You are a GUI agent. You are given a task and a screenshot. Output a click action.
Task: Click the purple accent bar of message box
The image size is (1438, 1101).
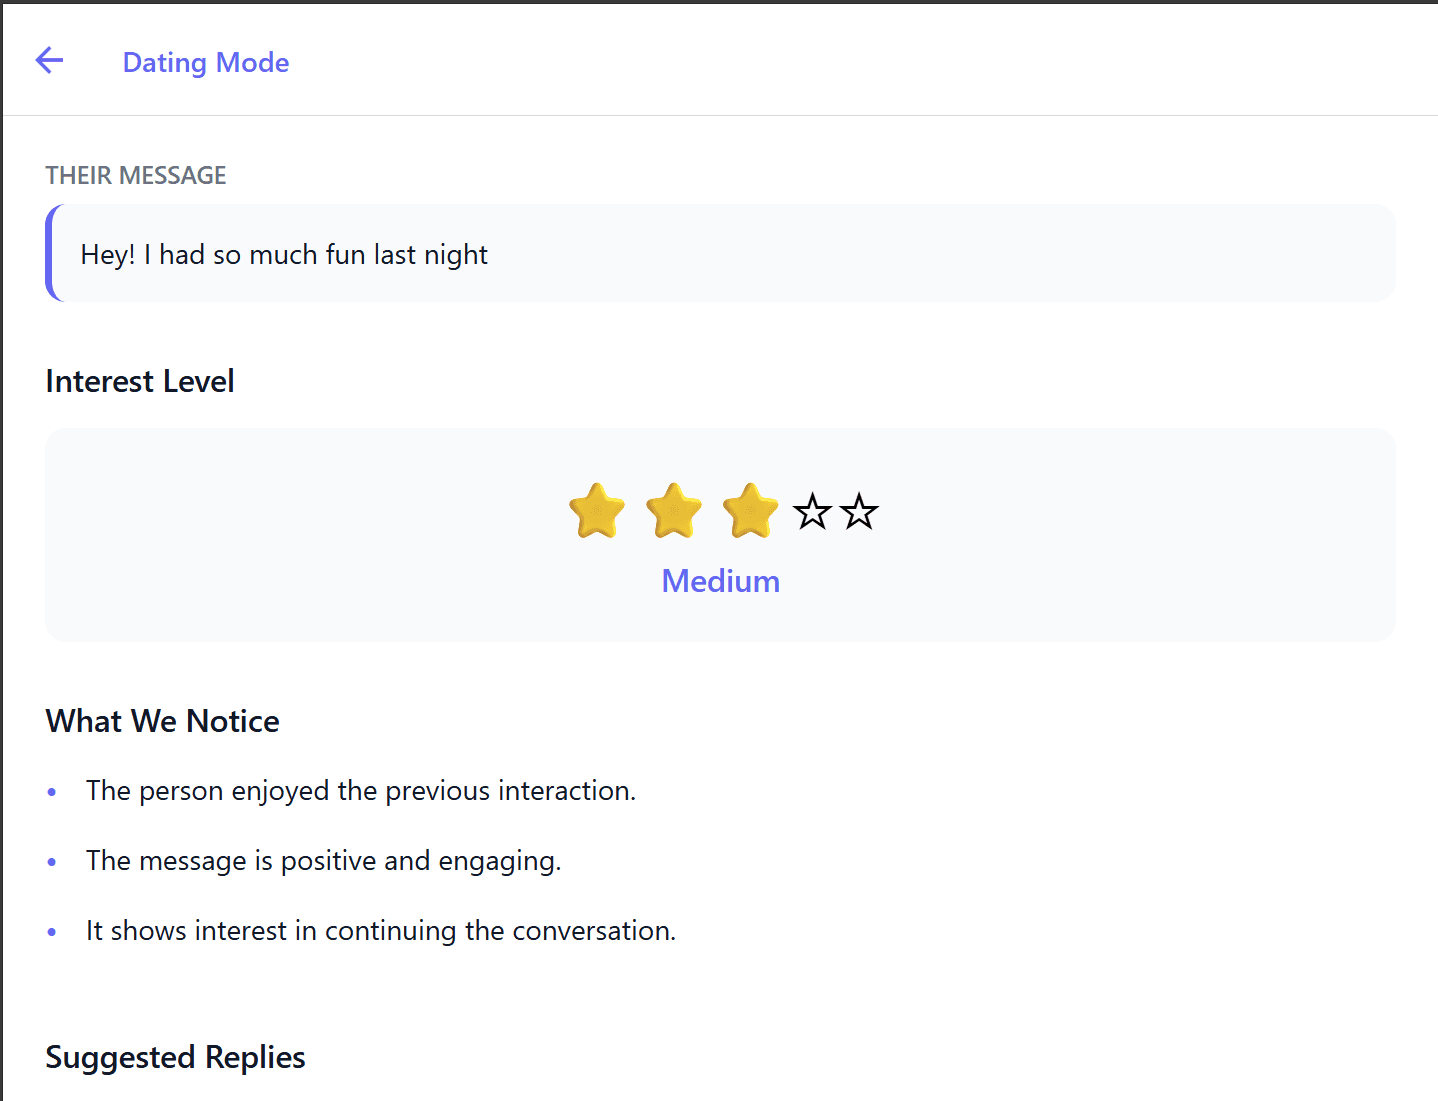[x=50, y=253]
